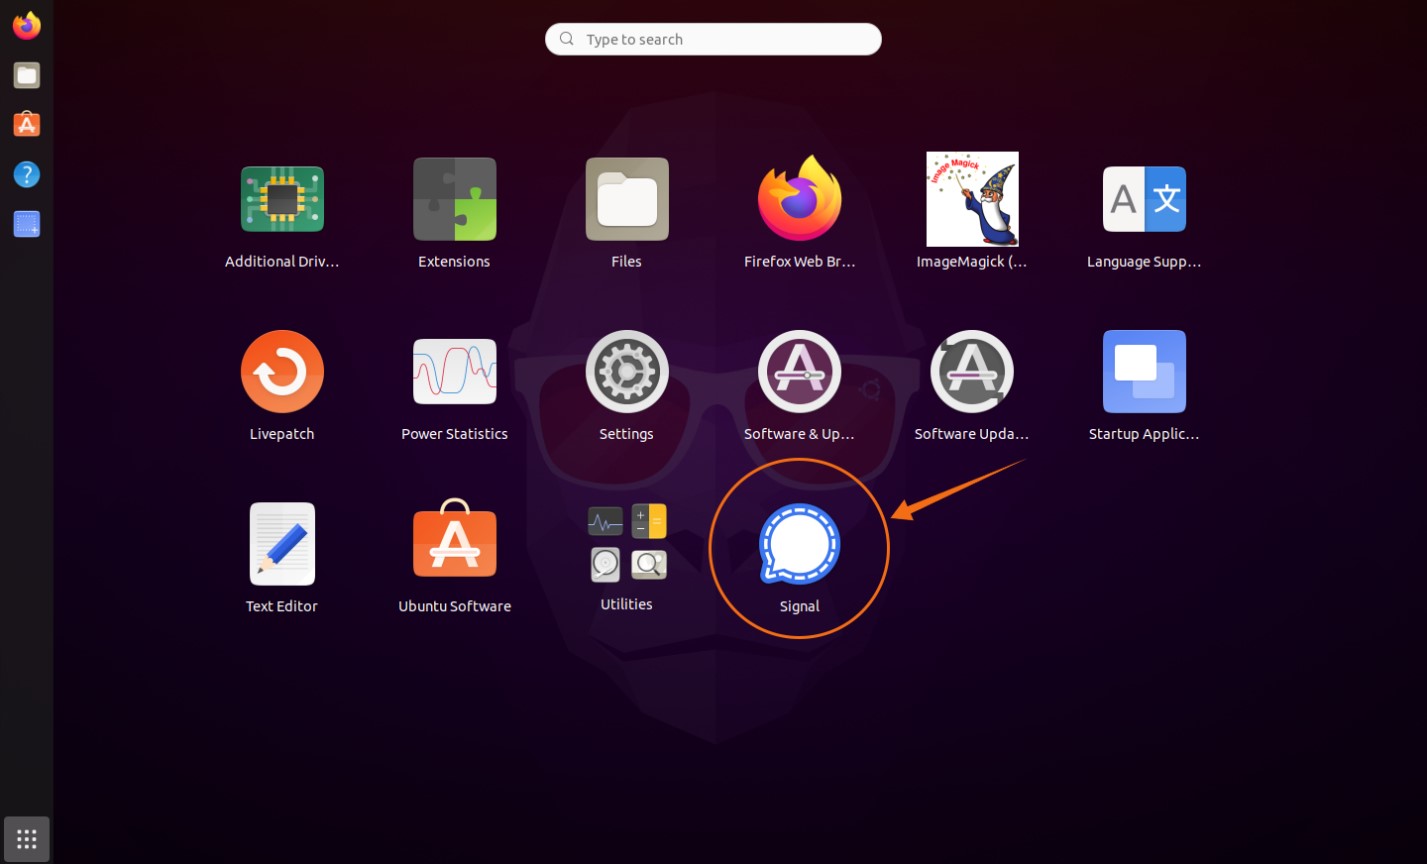This screenshot has width=1427, height=864.
Task: Focus the Type to search field
Action: [713, 39]
